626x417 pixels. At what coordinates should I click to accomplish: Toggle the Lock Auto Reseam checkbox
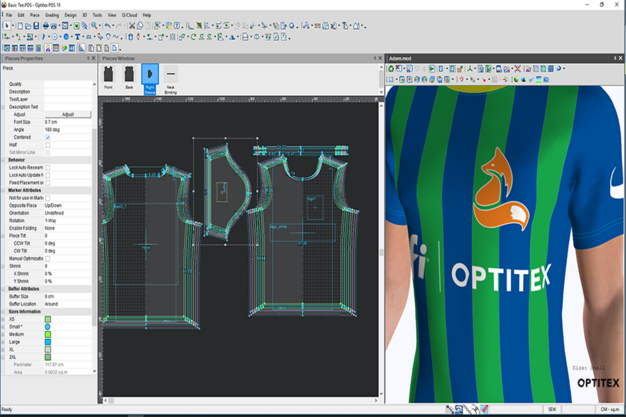47,167
